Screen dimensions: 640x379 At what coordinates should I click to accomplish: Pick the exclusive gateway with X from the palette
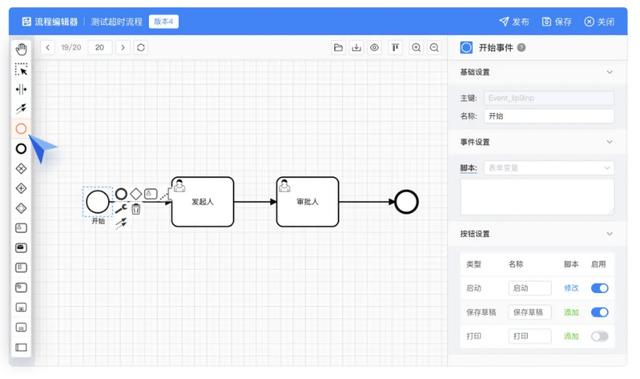pyautogui.click(x=21, y=168)
